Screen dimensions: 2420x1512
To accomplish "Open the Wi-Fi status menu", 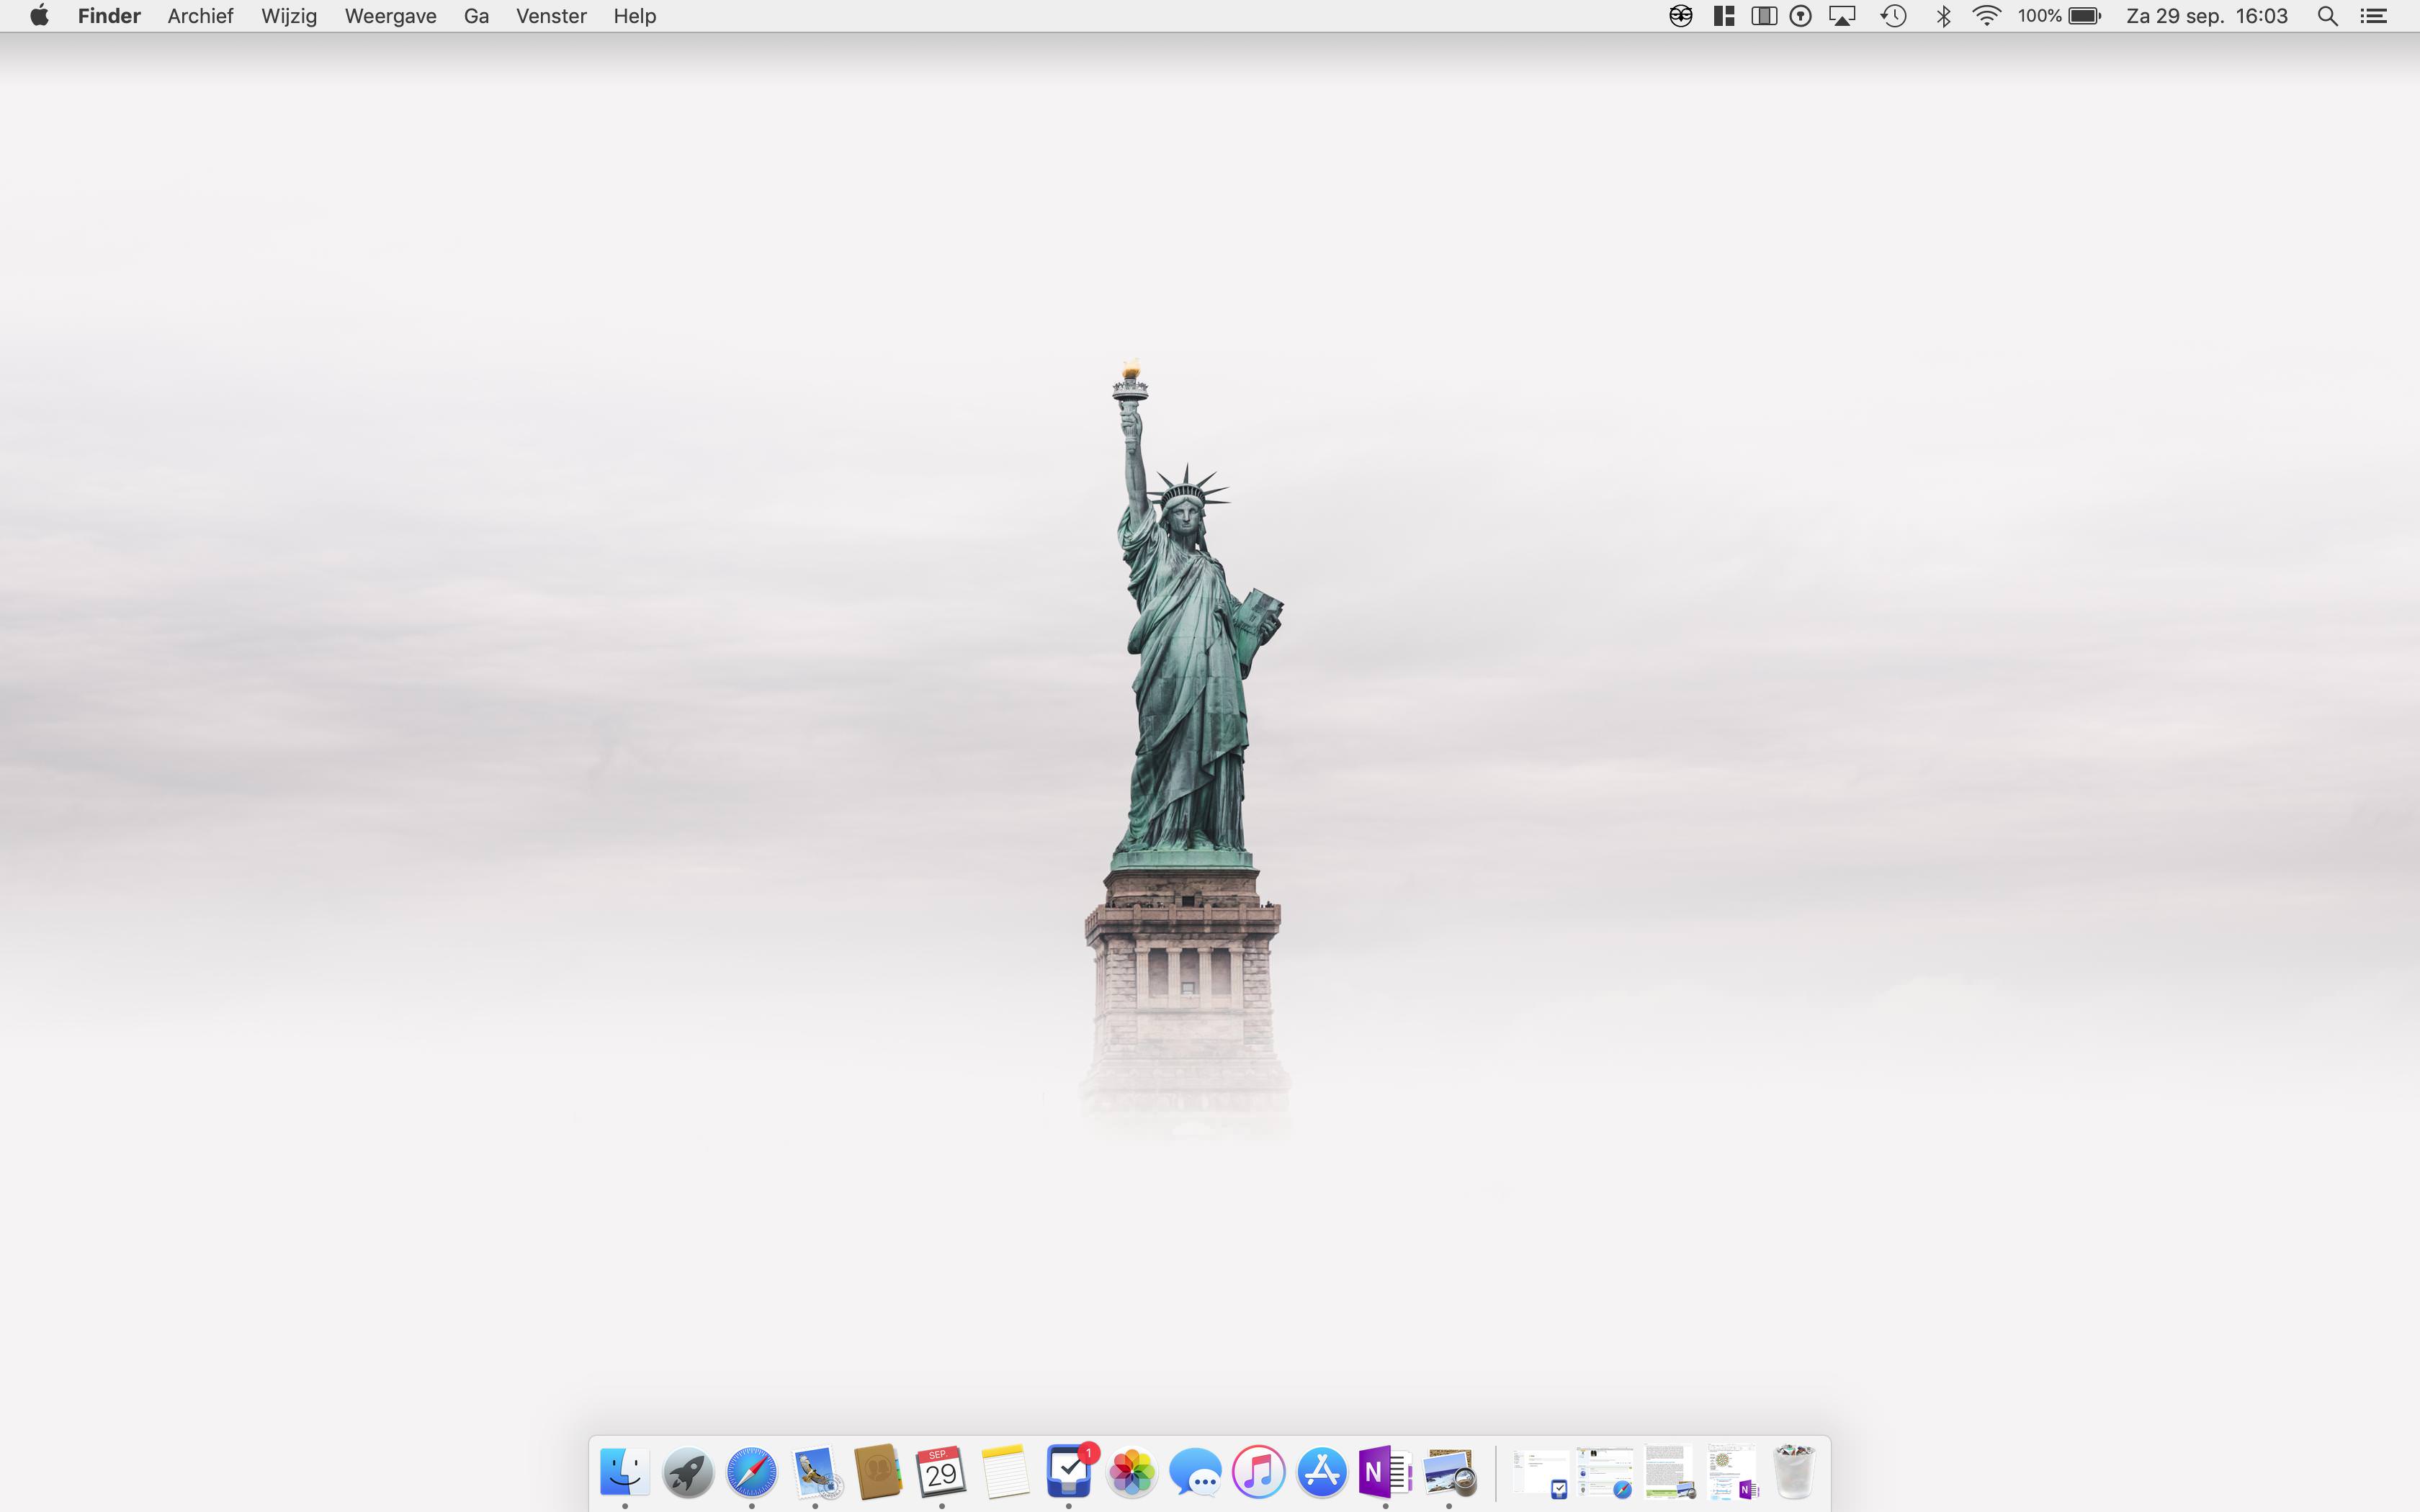I will pyautogui.click(x=1986, y=16).
